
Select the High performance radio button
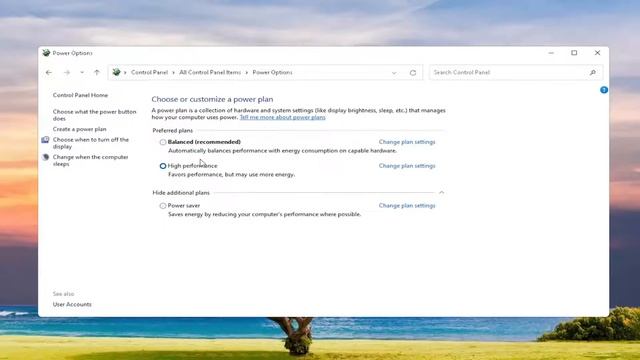tap(163, 166)
